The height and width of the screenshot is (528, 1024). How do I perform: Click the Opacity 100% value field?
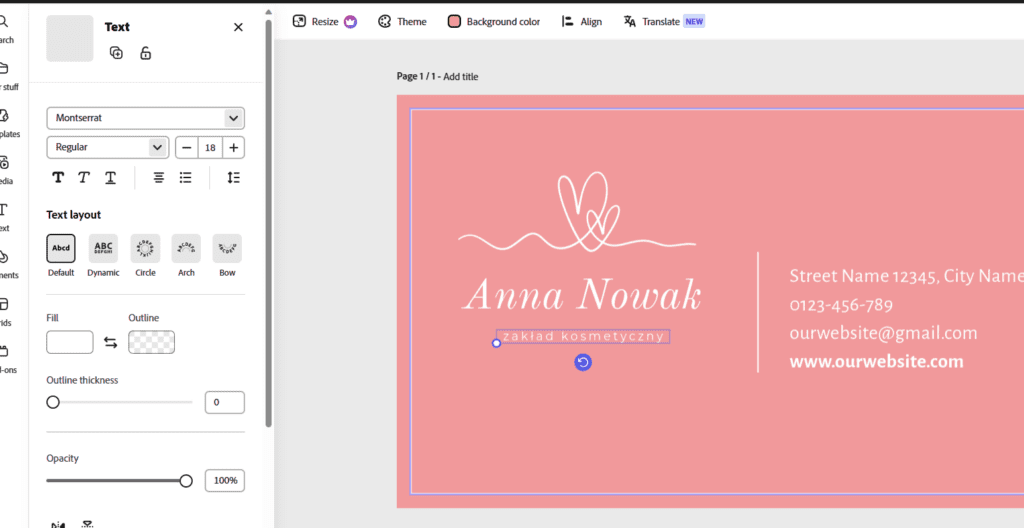[225, 480]
